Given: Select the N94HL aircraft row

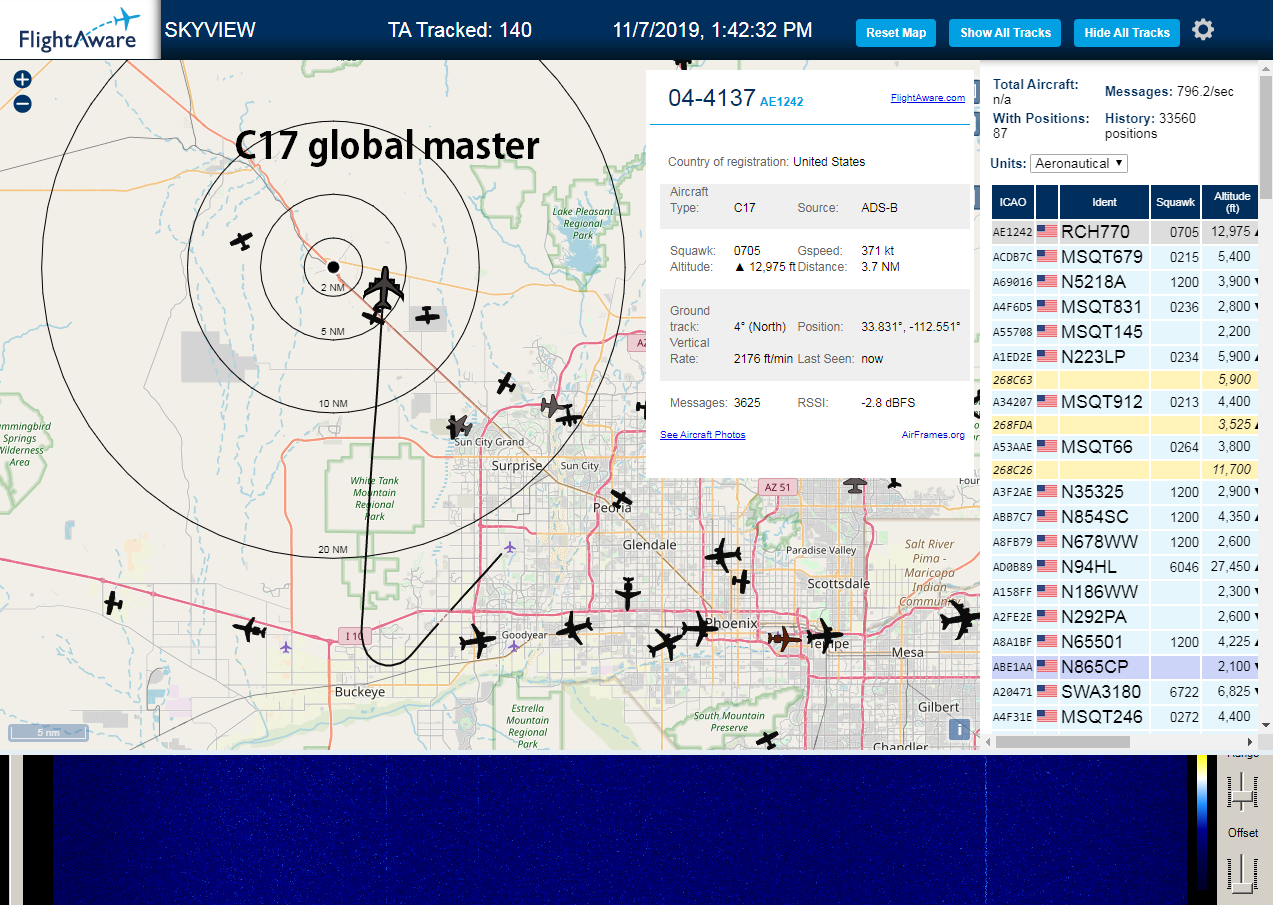Looking at the screenshot, I should (x=1126, y=567).
